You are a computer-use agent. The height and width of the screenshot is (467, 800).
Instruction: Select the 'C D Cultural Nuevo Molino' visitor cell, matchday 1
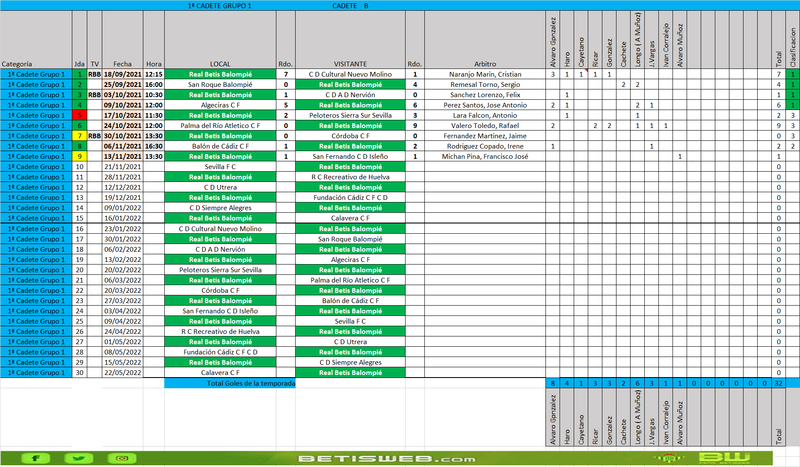coord(350,74)
